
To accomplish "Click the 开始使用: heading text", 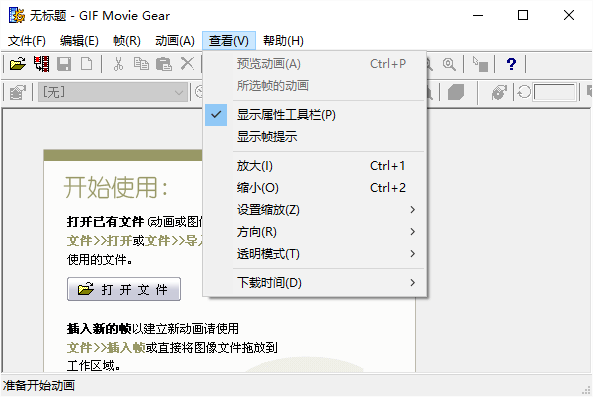I will (116, 187).
